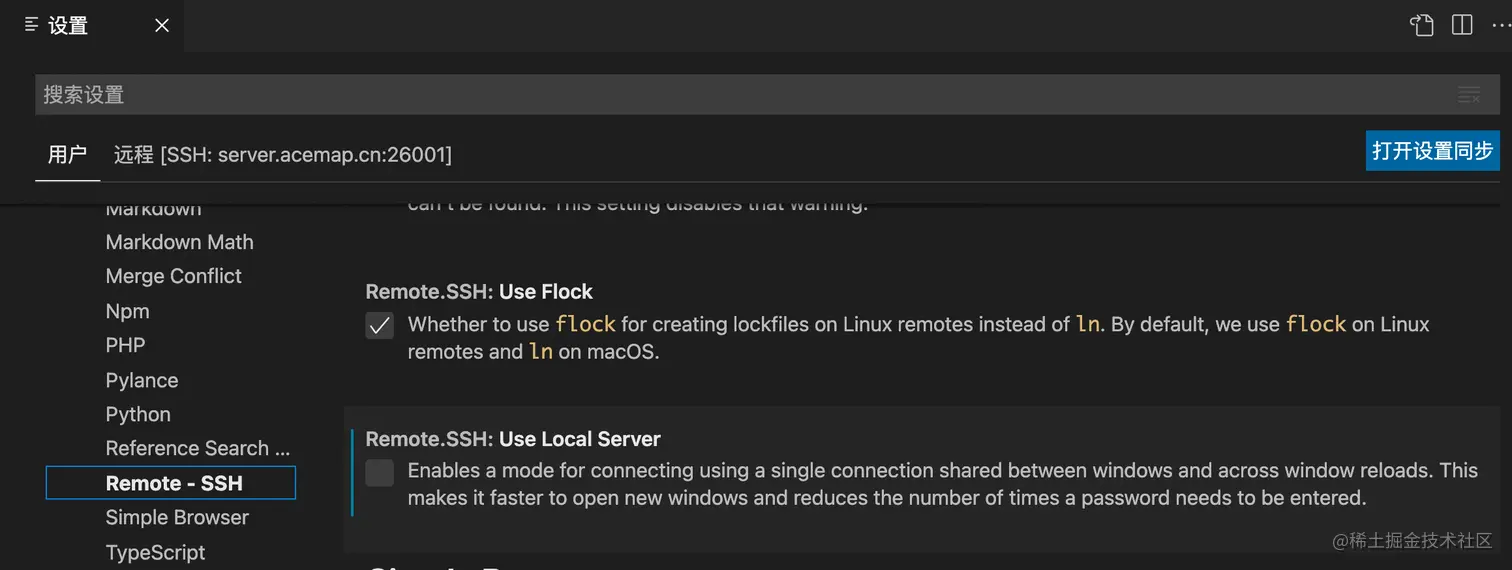Click the 打开设置同步 button
The image size is (1512, 570).
1432,151
